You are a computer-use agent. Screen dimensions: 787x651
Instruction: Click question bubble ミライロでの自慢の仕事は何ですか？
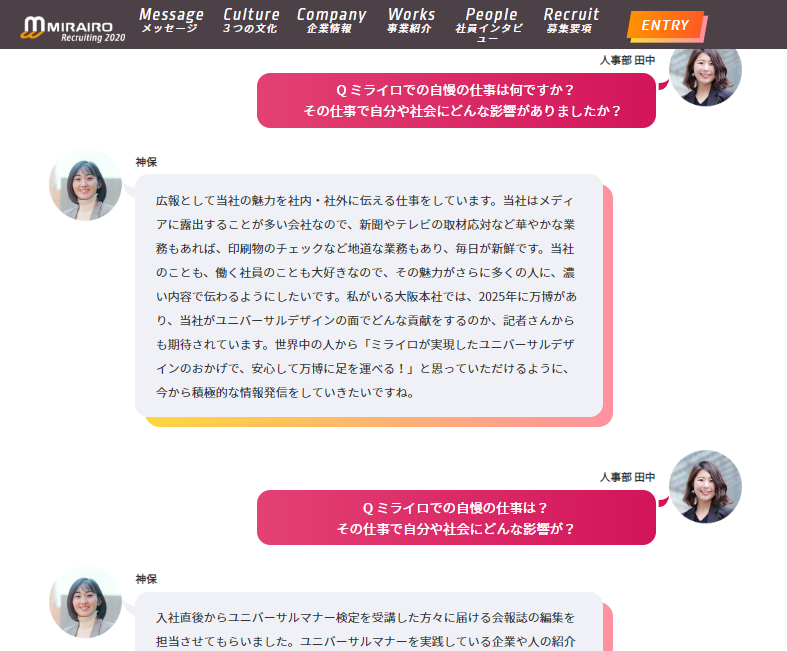tap(456, 100)
